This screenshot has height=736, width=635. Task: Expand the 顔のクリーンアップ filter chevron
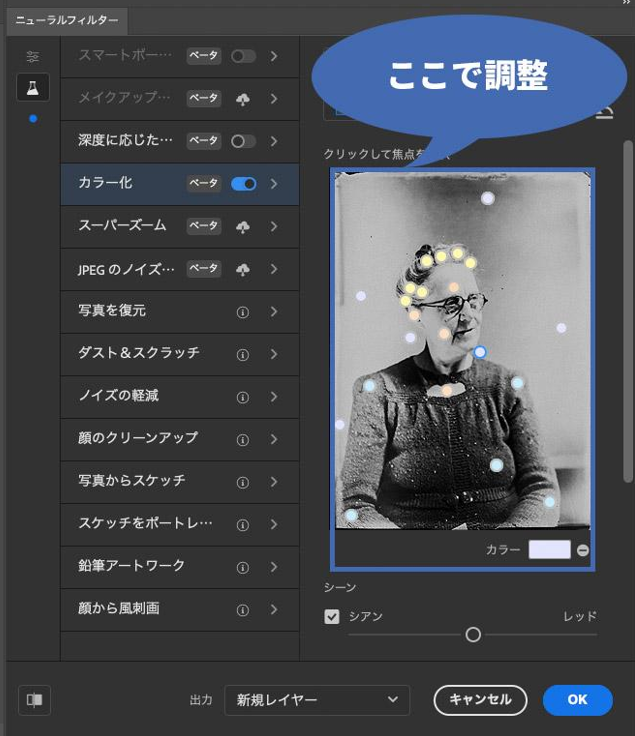[x=274, y=439]
